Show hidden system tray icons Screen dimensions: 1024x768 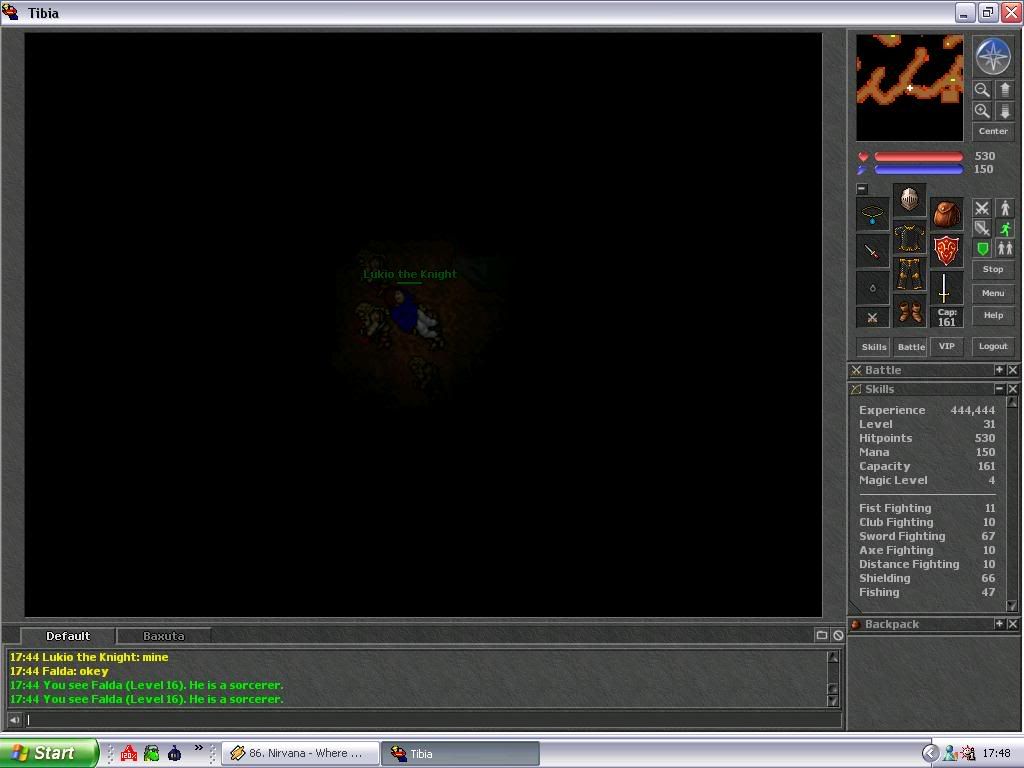[930, 753]
